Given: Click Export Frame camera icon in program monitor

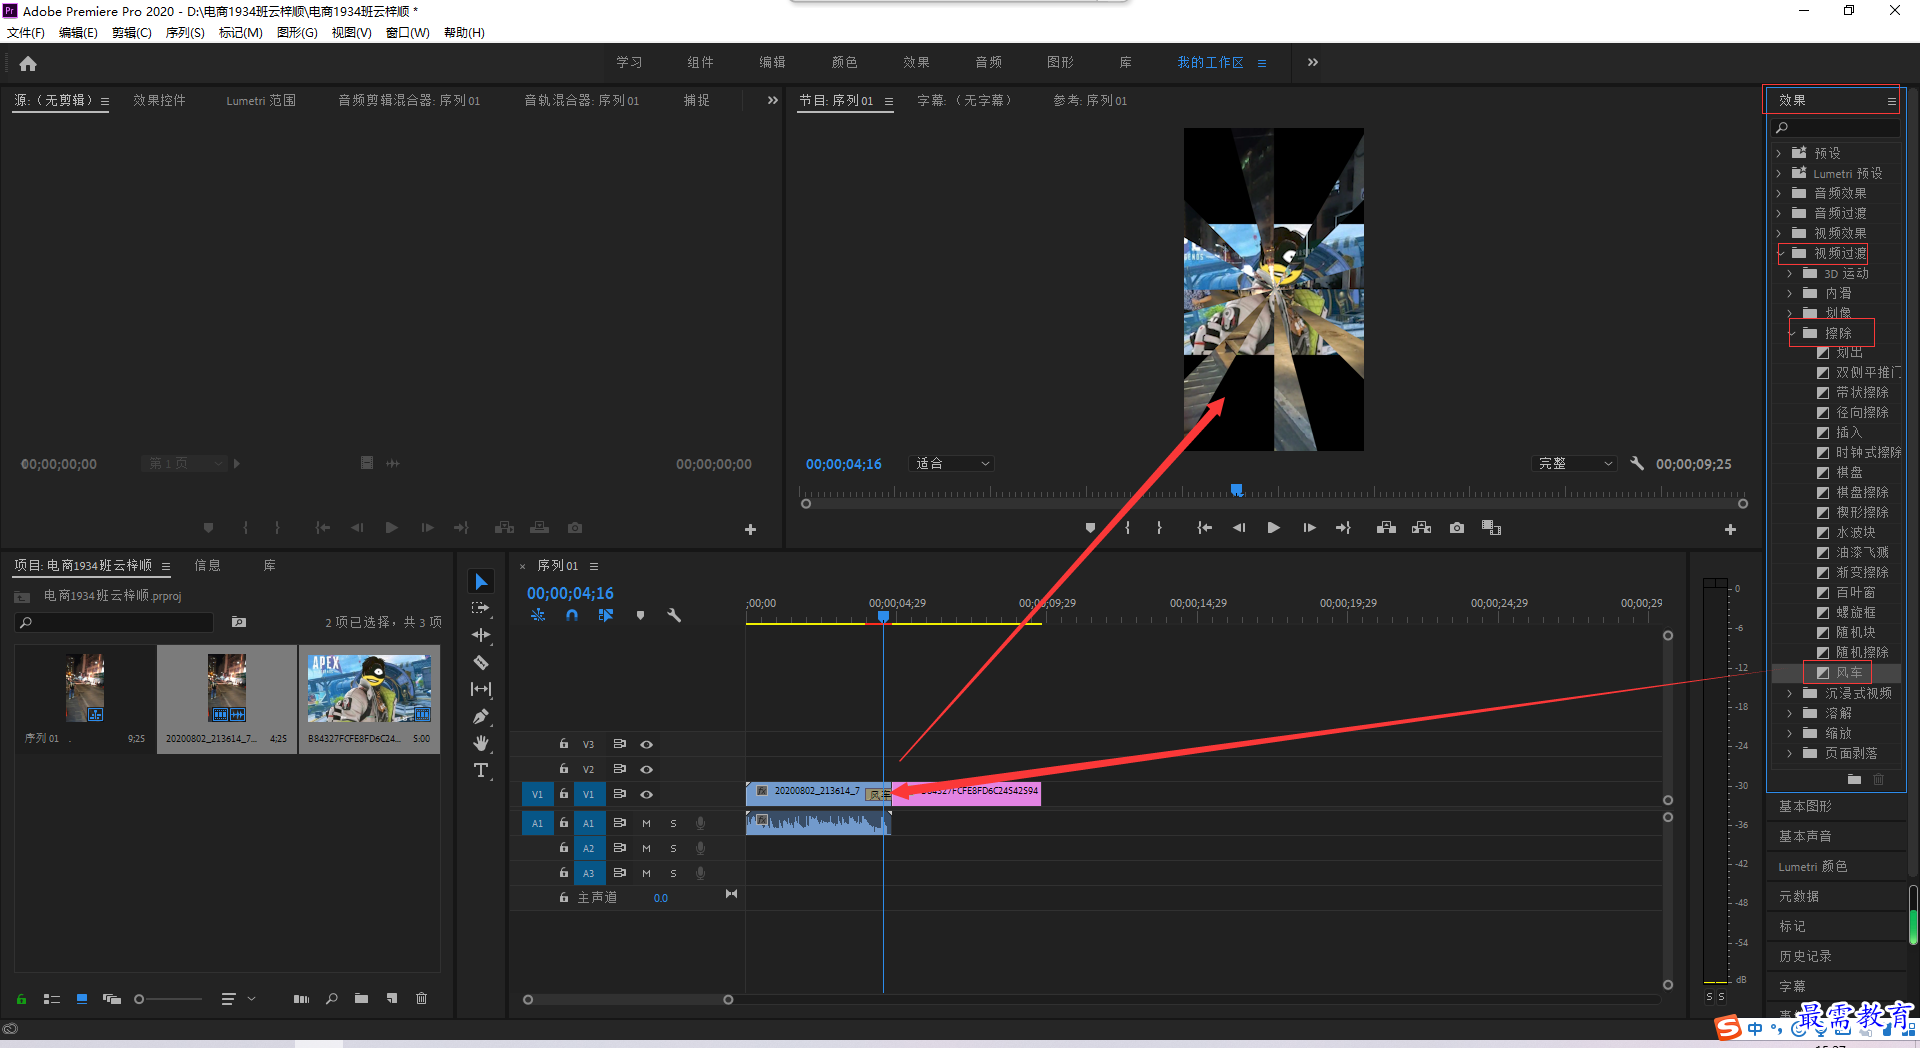Looking at the screenshot, I should [1457, 528].
